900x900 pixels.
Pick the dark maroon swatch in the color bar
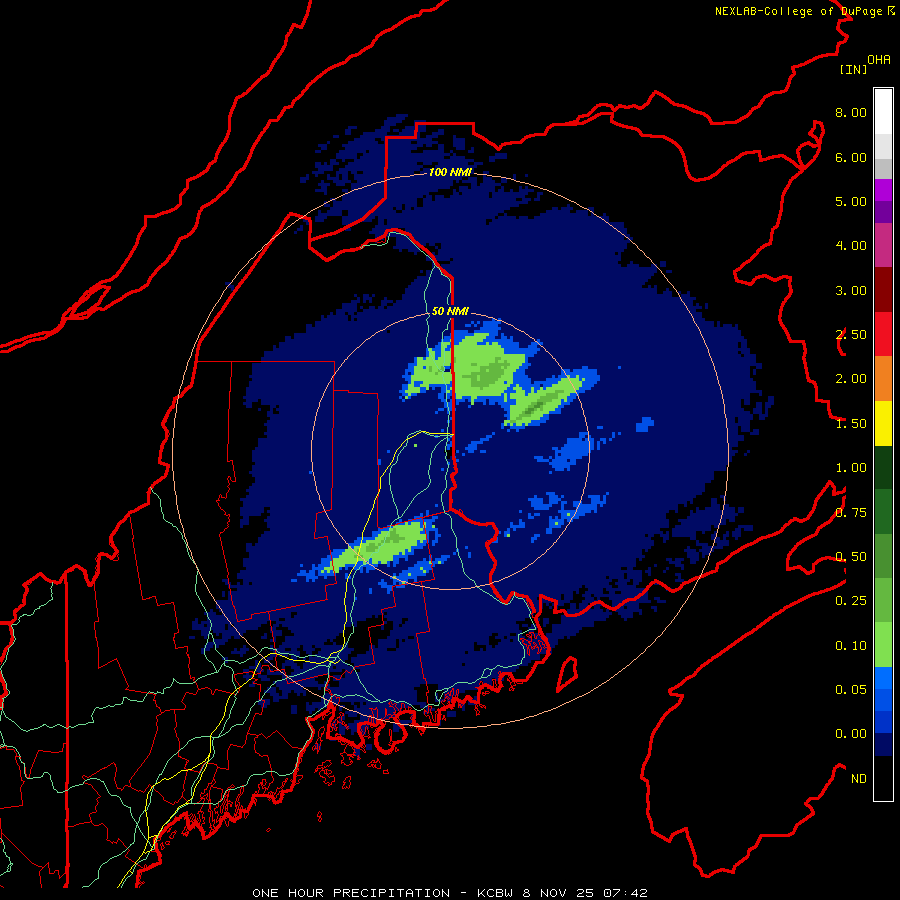pyautogui.click(x=883, y=289)
